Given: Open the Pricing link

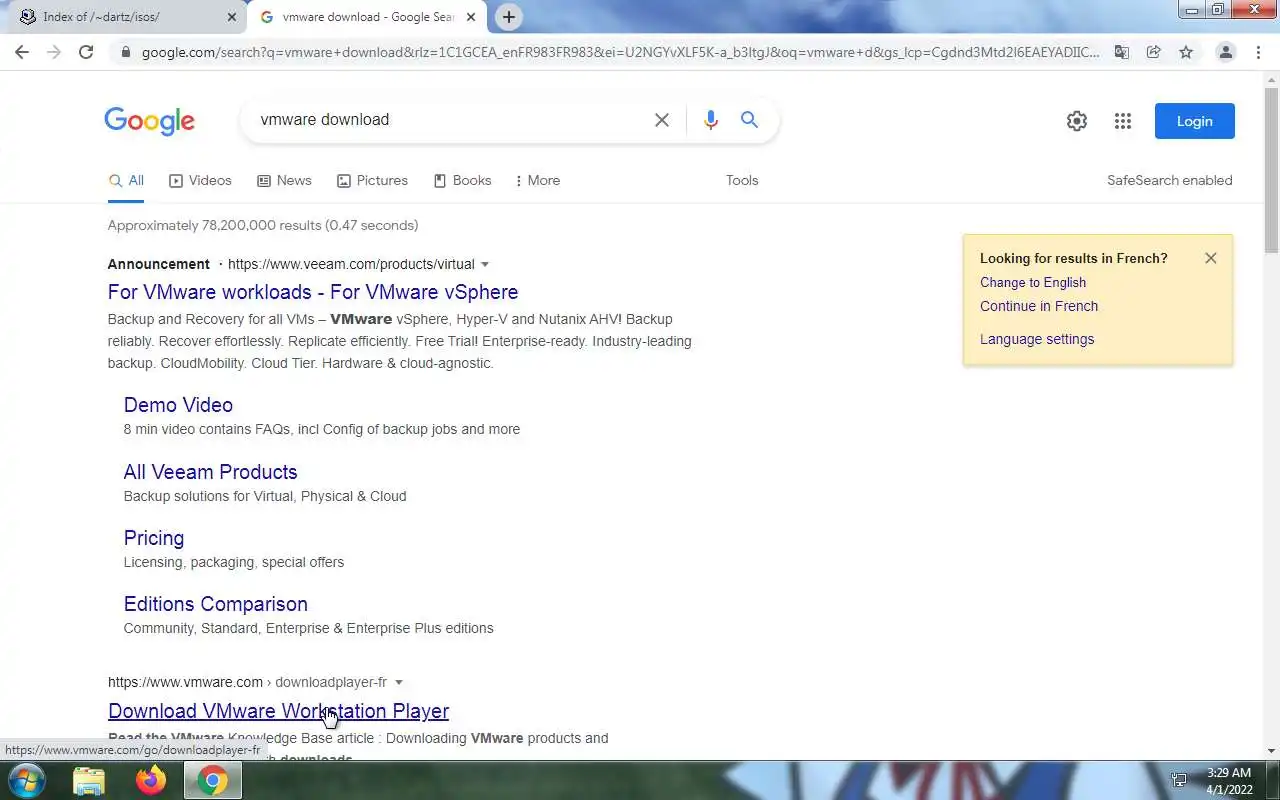Looking at the screenshot, I should [154, 538].
